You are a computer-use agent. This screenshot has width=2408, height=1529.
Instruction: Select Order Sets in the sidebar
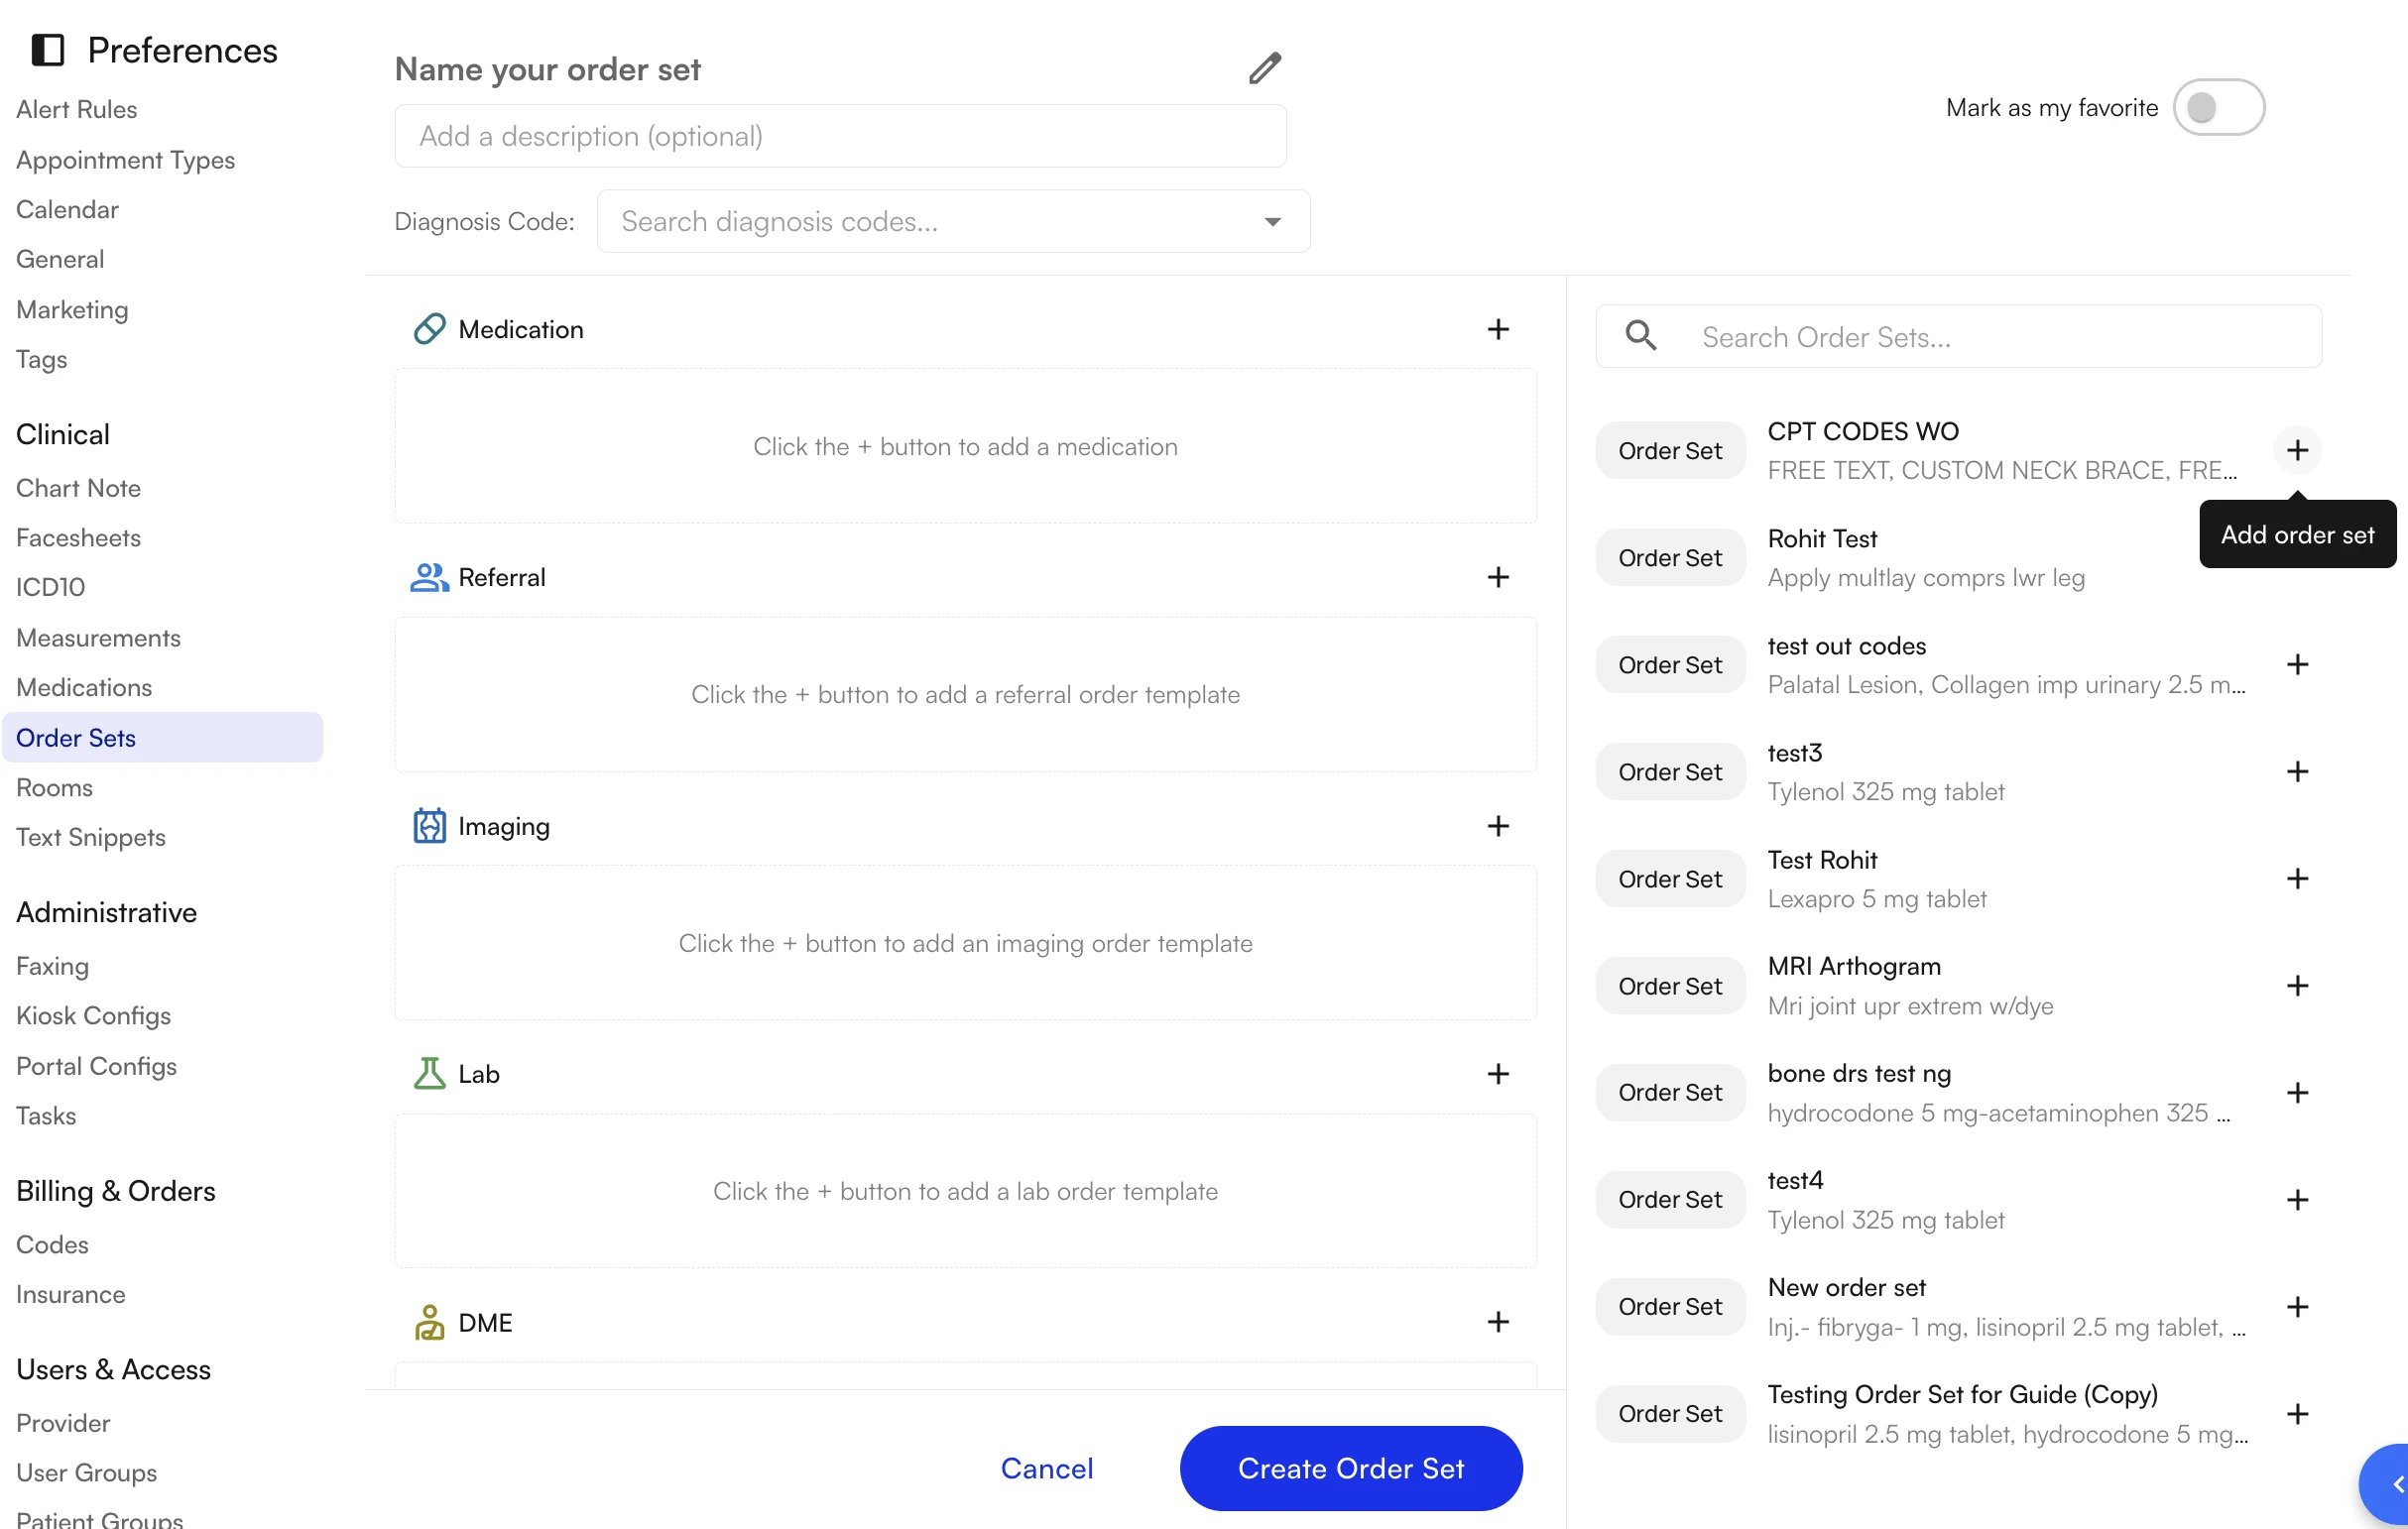click(x=162, y=737)
